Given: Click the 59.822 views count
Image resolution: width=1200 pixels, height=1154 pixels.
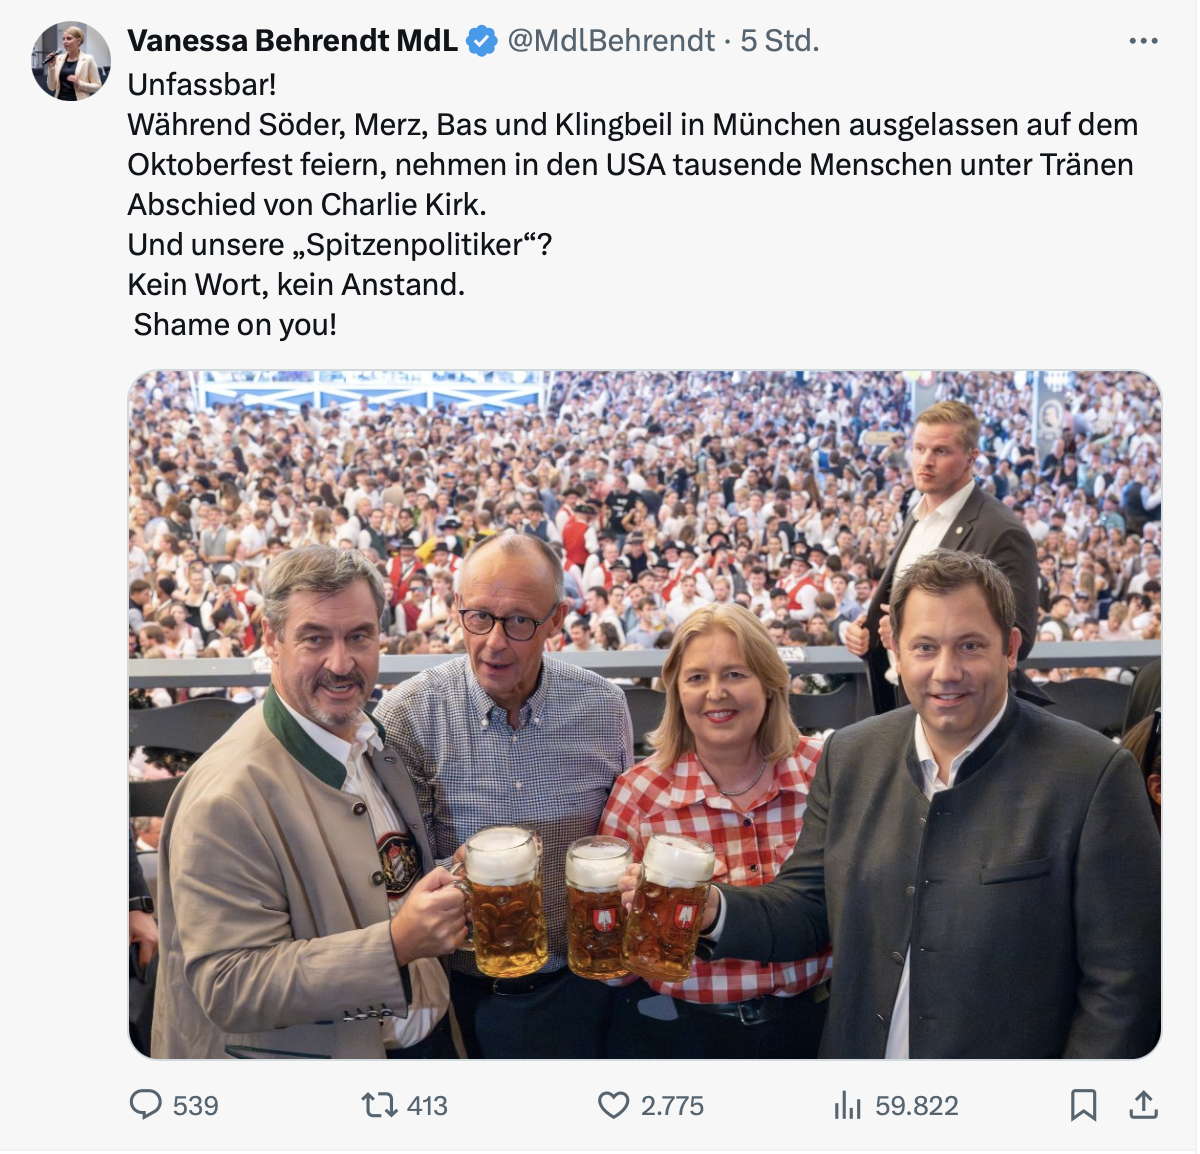Looking at the screenshot, I should pyautogui.click(x=916, y=1105).
